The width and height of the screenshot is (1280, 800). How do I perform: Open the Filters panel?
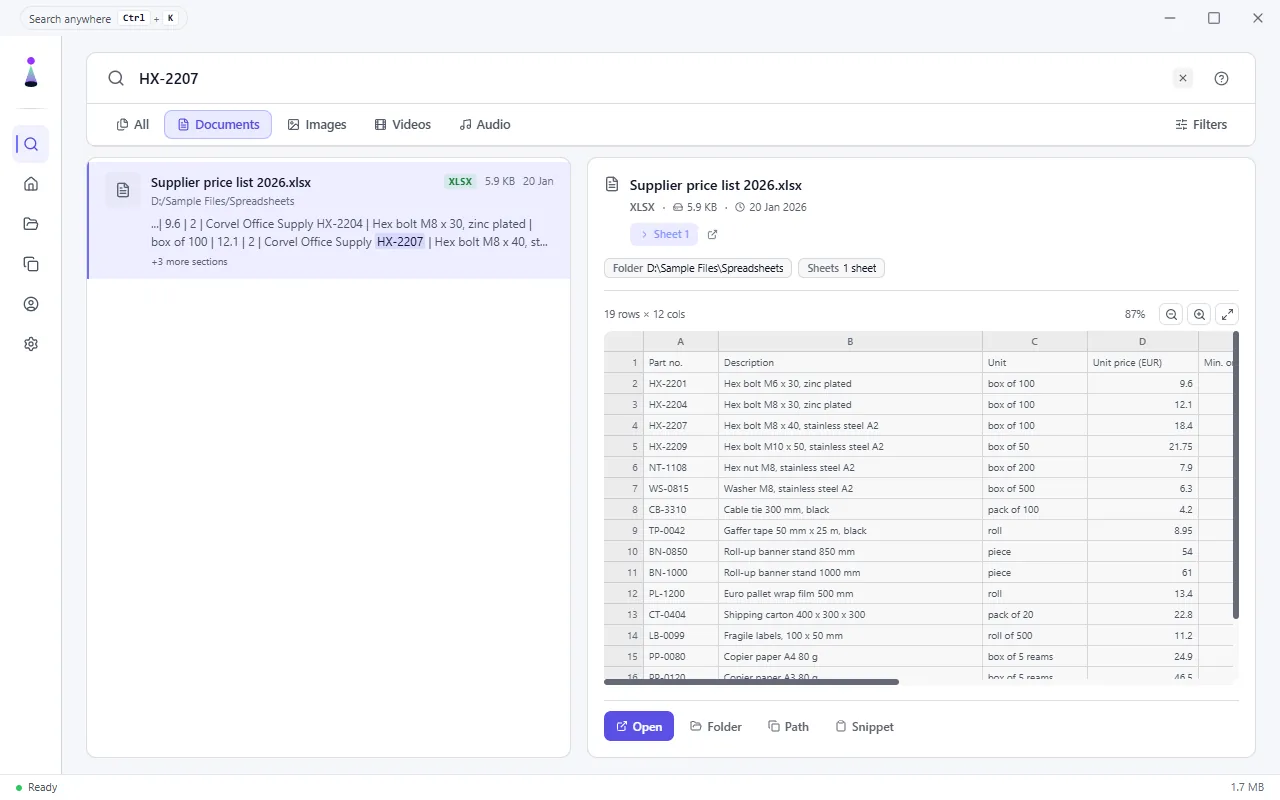click(x=1201, y=125)
